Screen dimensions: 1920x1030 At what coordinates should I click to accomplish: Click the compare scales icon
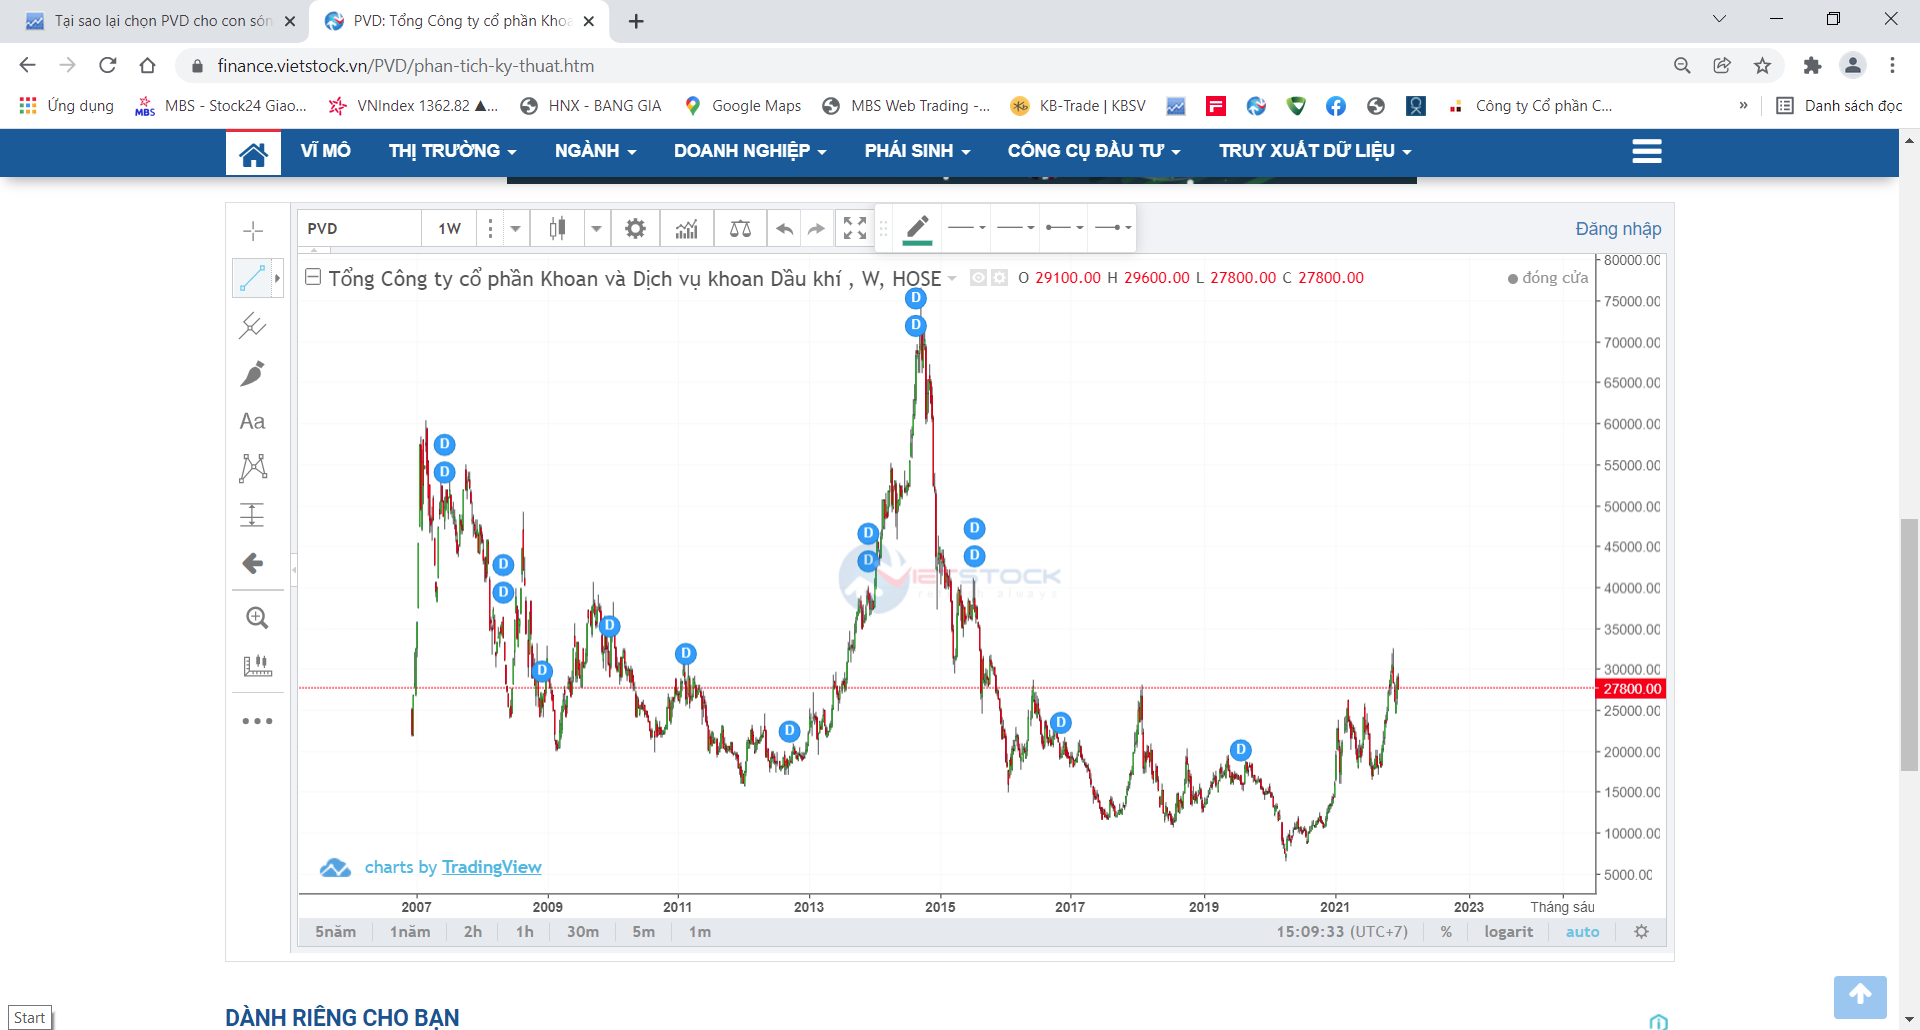(x=740, y=229)
